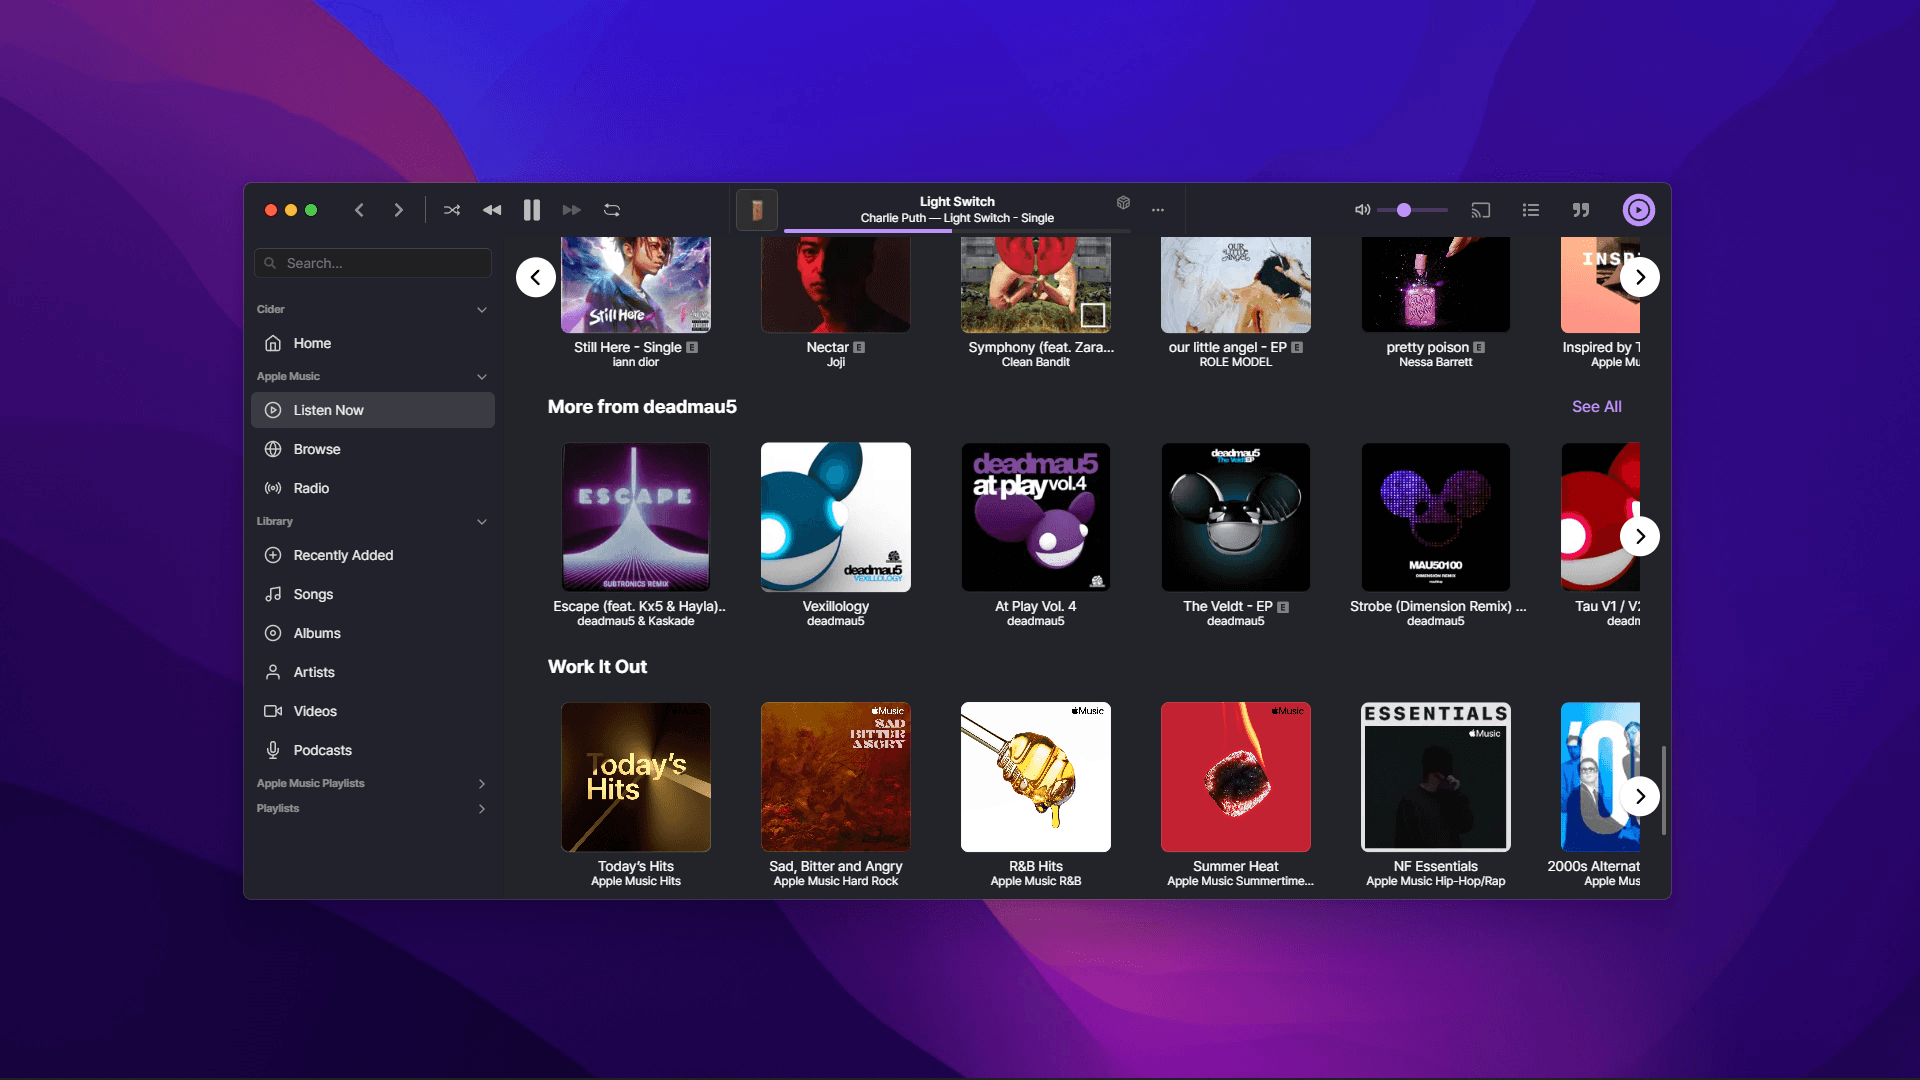Screen dimensions: 1920x1080
Task: Mute audio with speaker icon
Action: click(1362, 210)
